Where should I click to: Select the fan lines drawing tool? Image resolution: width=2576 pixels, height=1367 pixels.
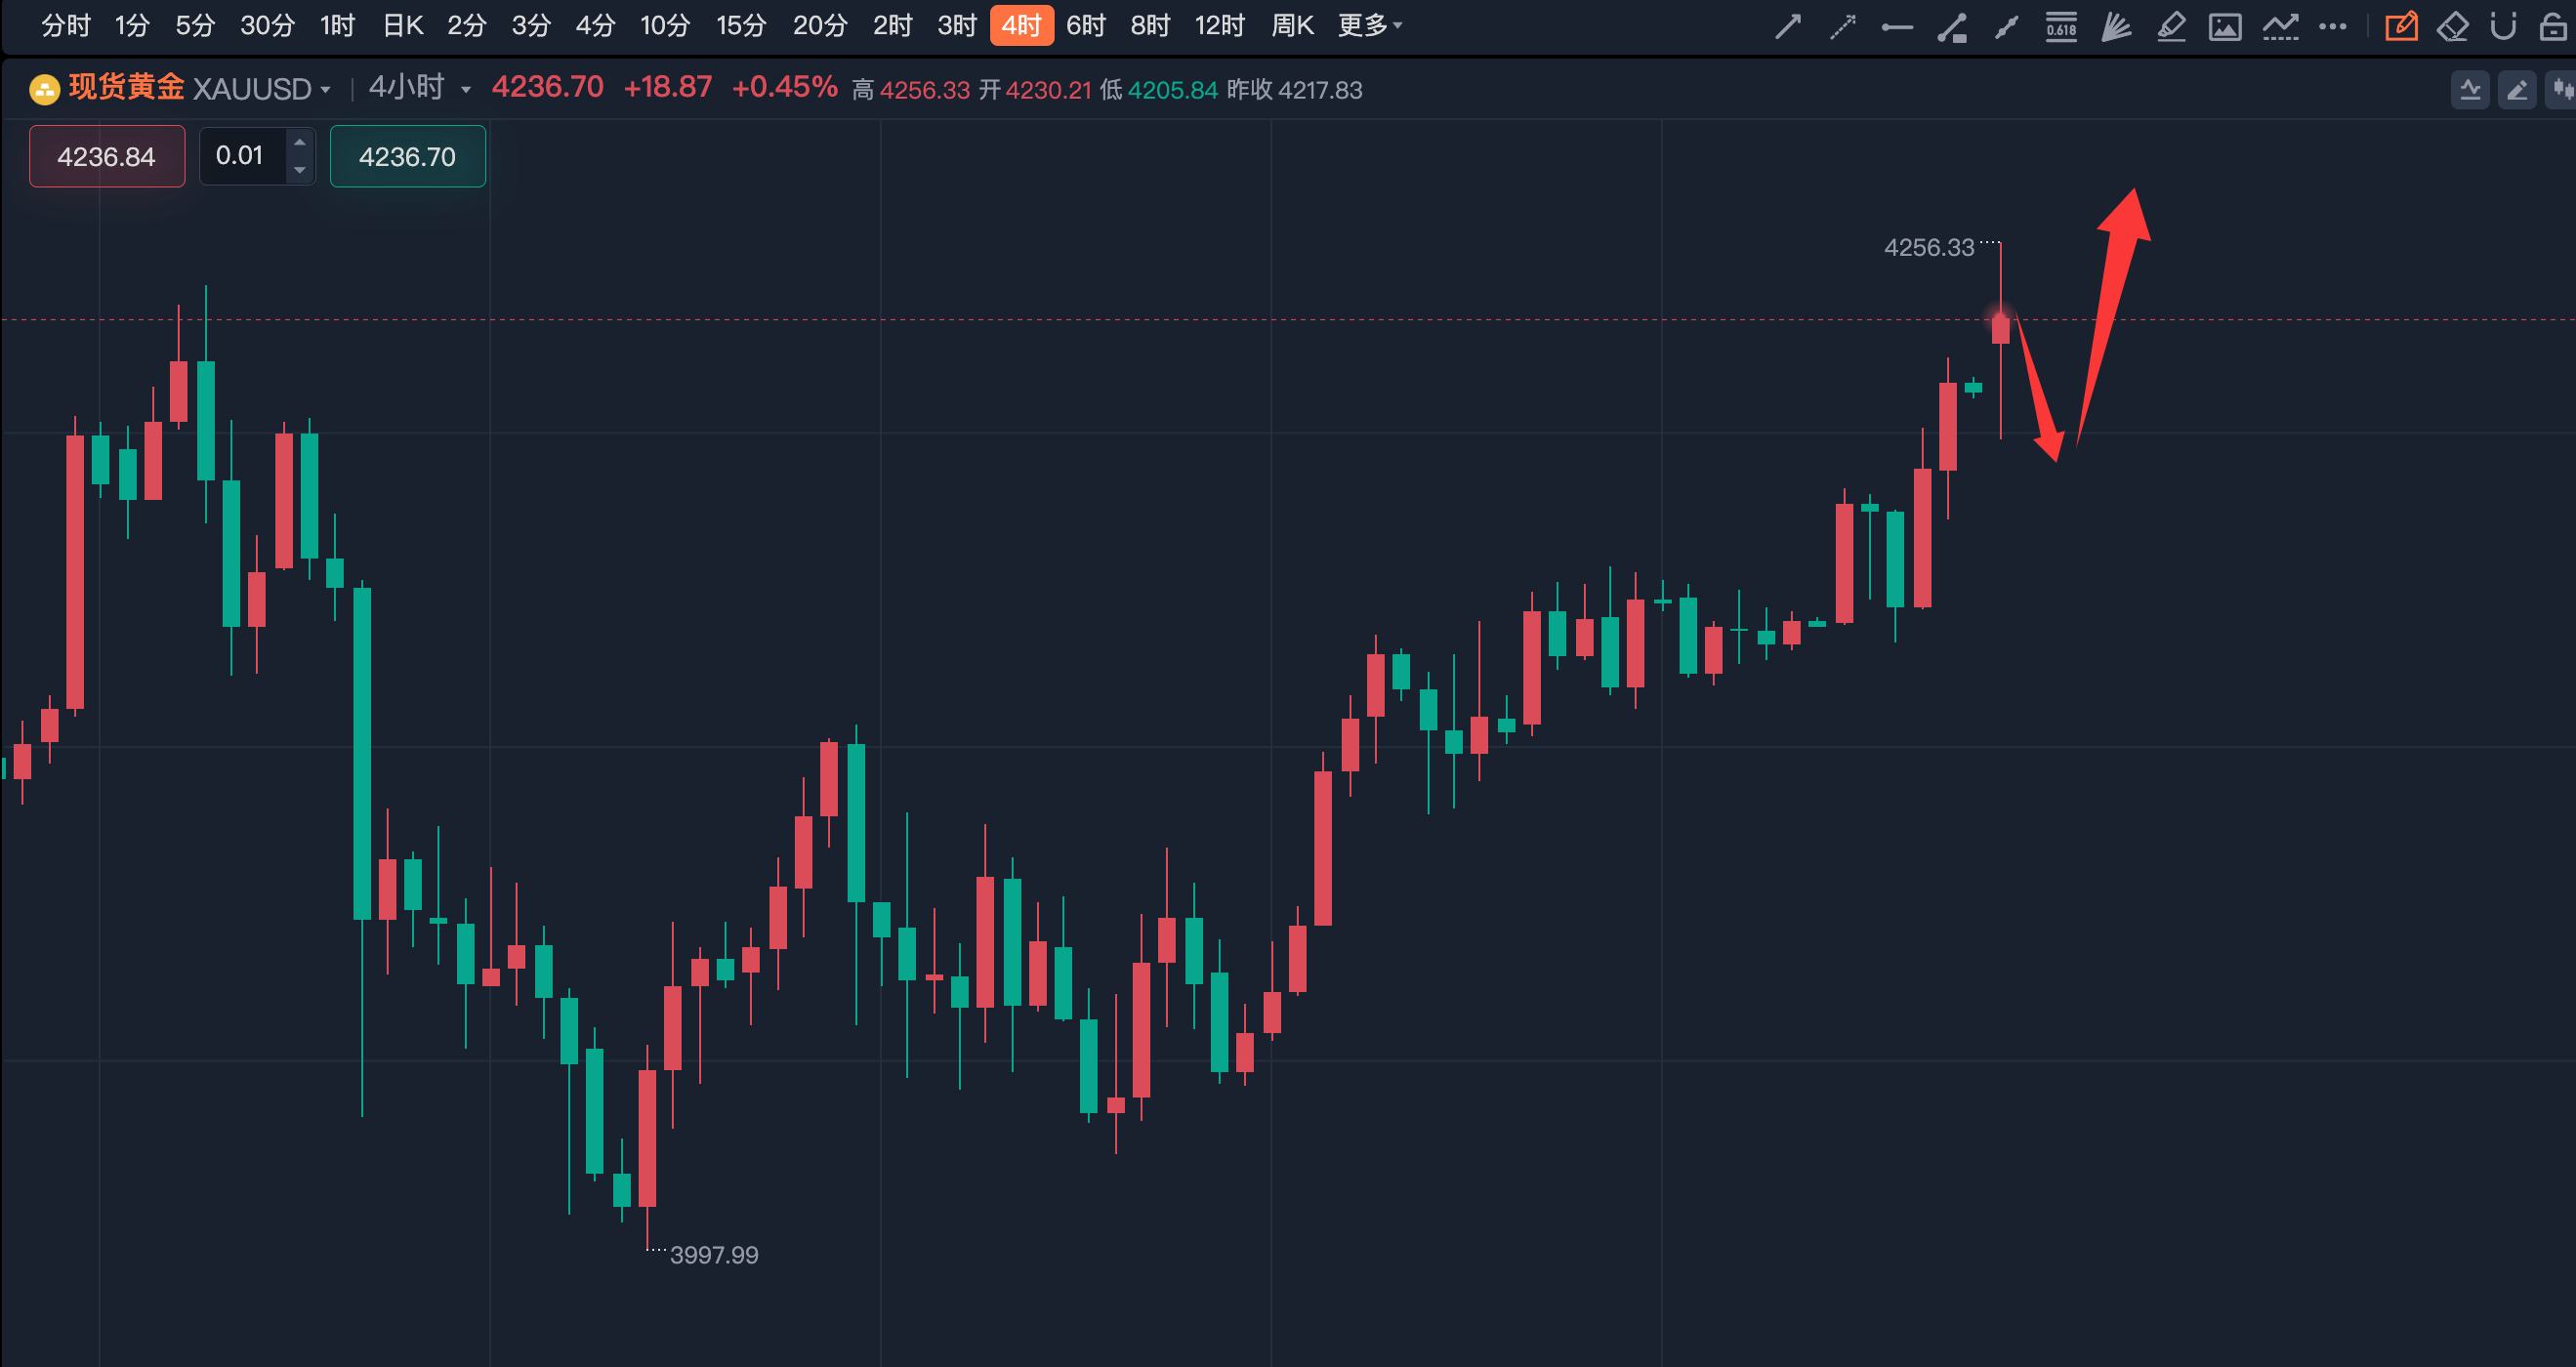2115,26
